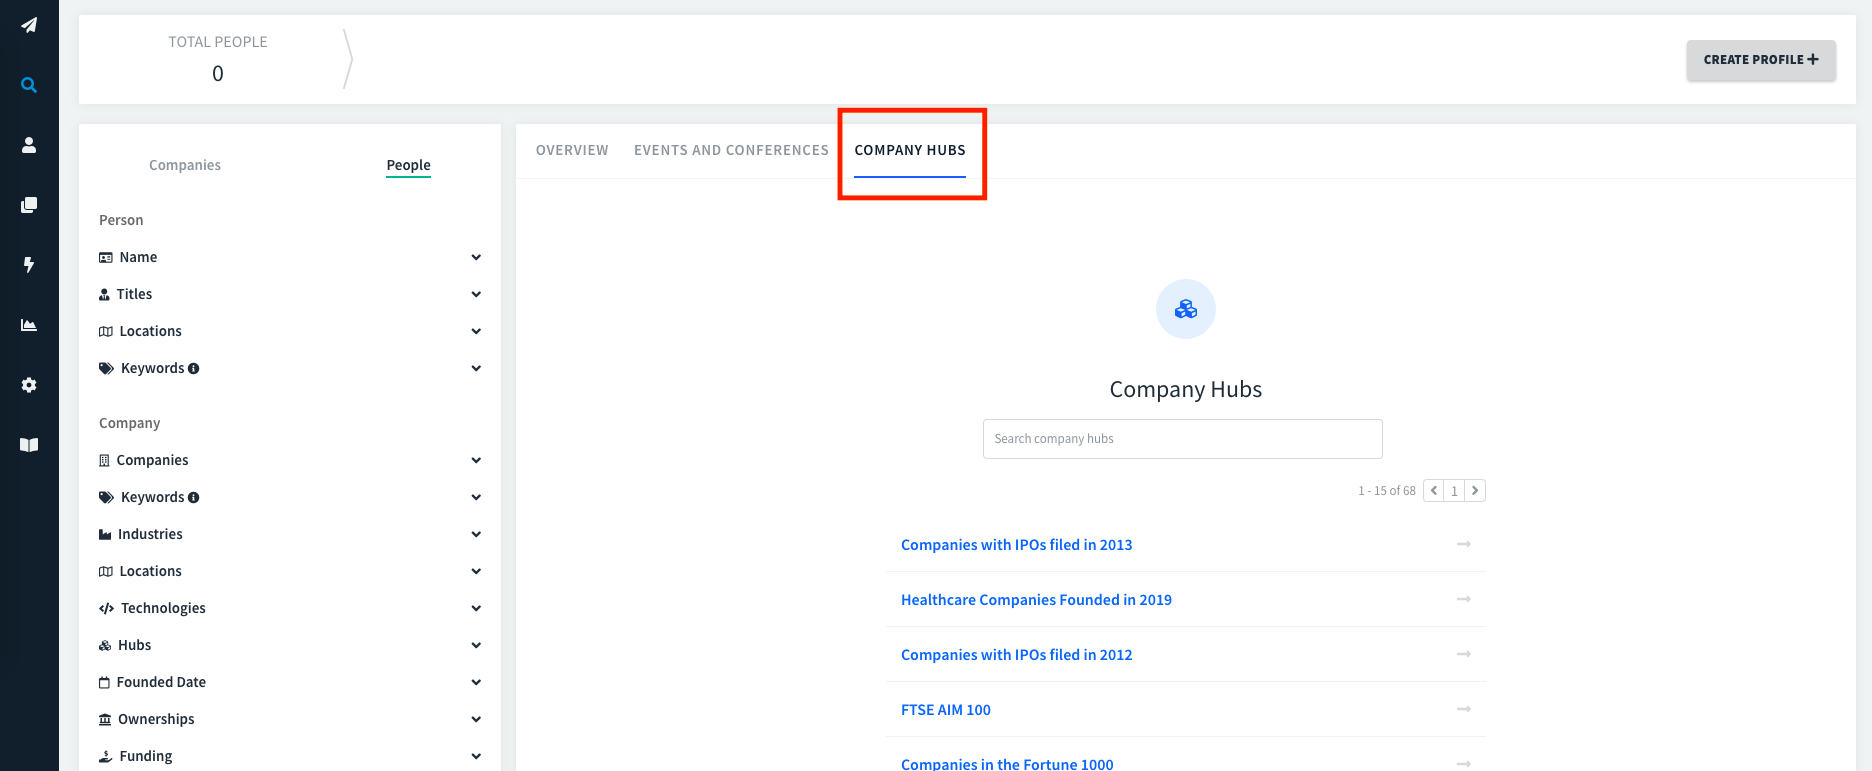Screen dimensions: 1872x771
Task: Open the search magnifier icon in sidebar
Action: [29, 85]
